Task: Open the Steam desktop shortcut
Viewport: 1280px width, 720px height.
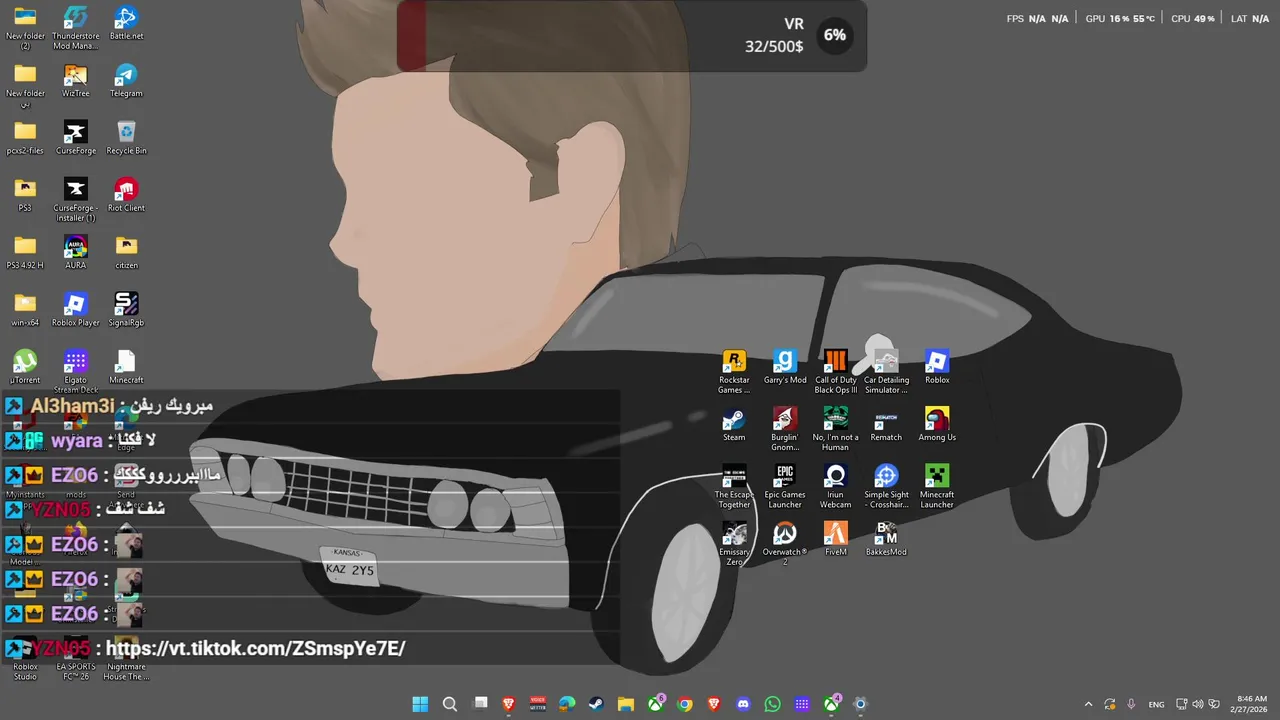Action: [734, 423]
